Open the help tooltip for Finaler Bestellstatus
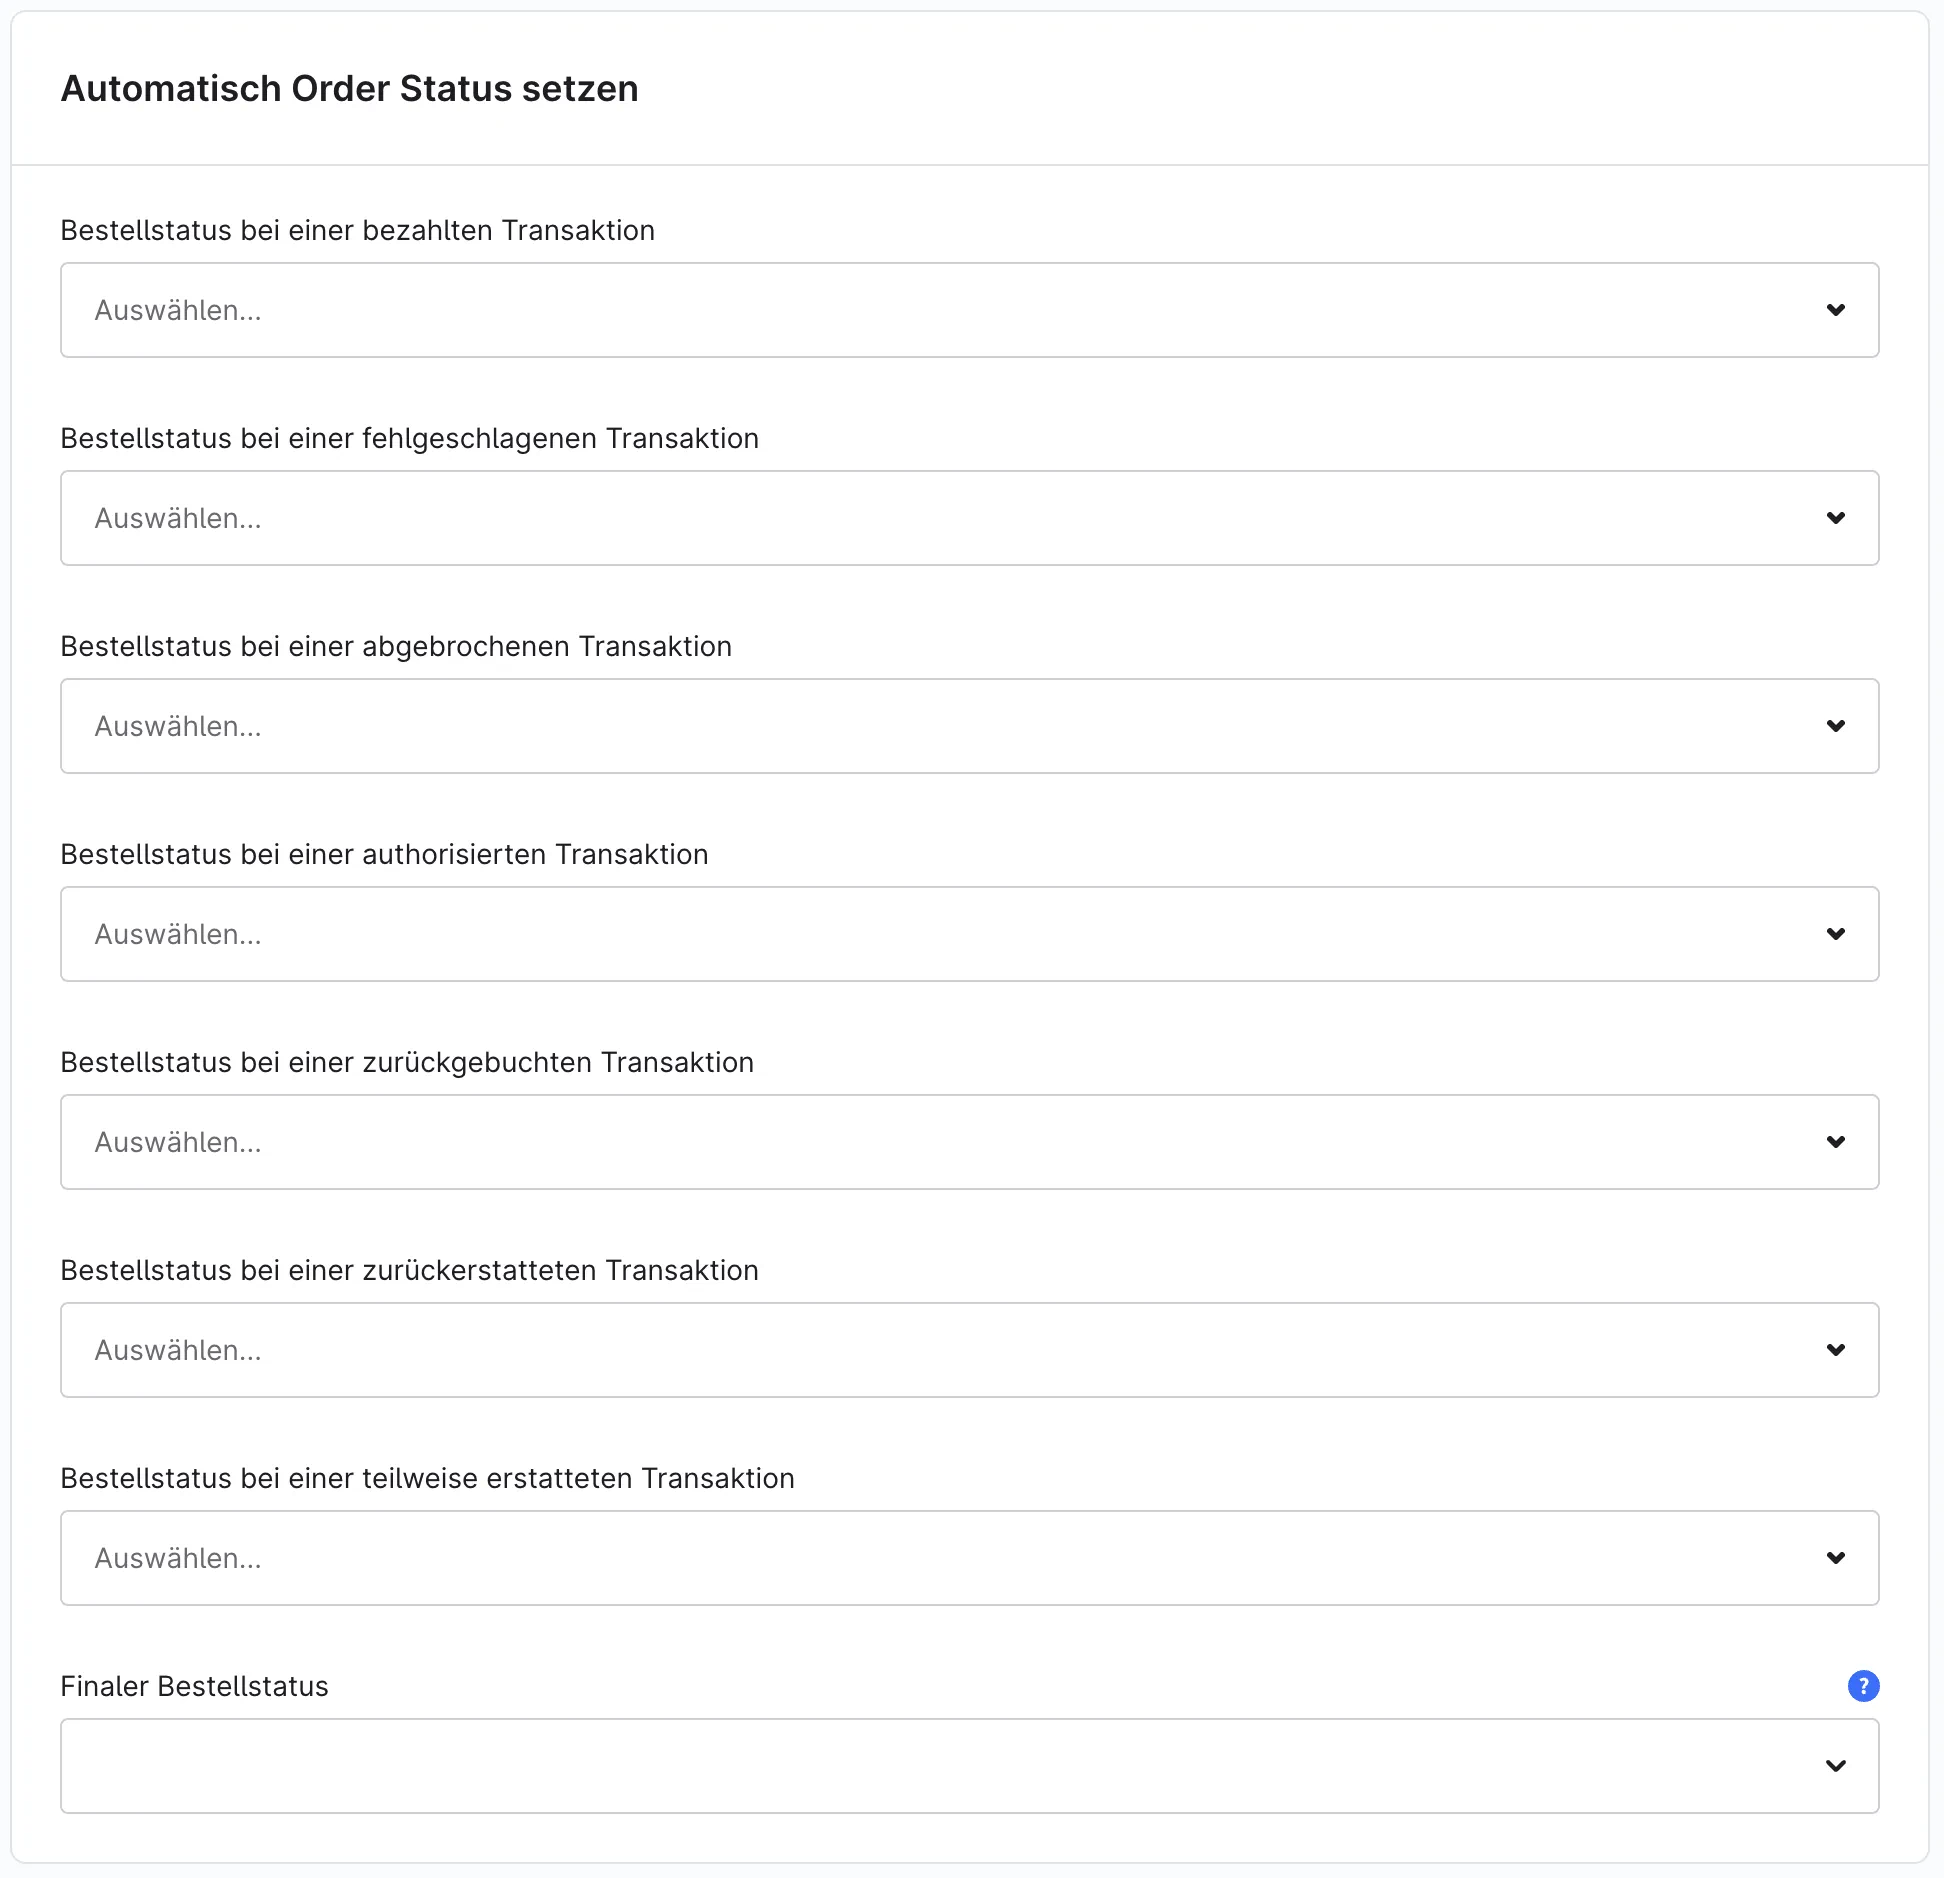 (1863, 1686)
